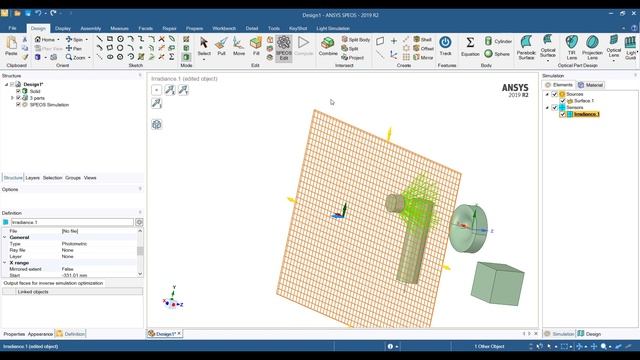This screenshot has width=640, height=360.
Task: Select the Pull tool
Action: tap(221, 46)
